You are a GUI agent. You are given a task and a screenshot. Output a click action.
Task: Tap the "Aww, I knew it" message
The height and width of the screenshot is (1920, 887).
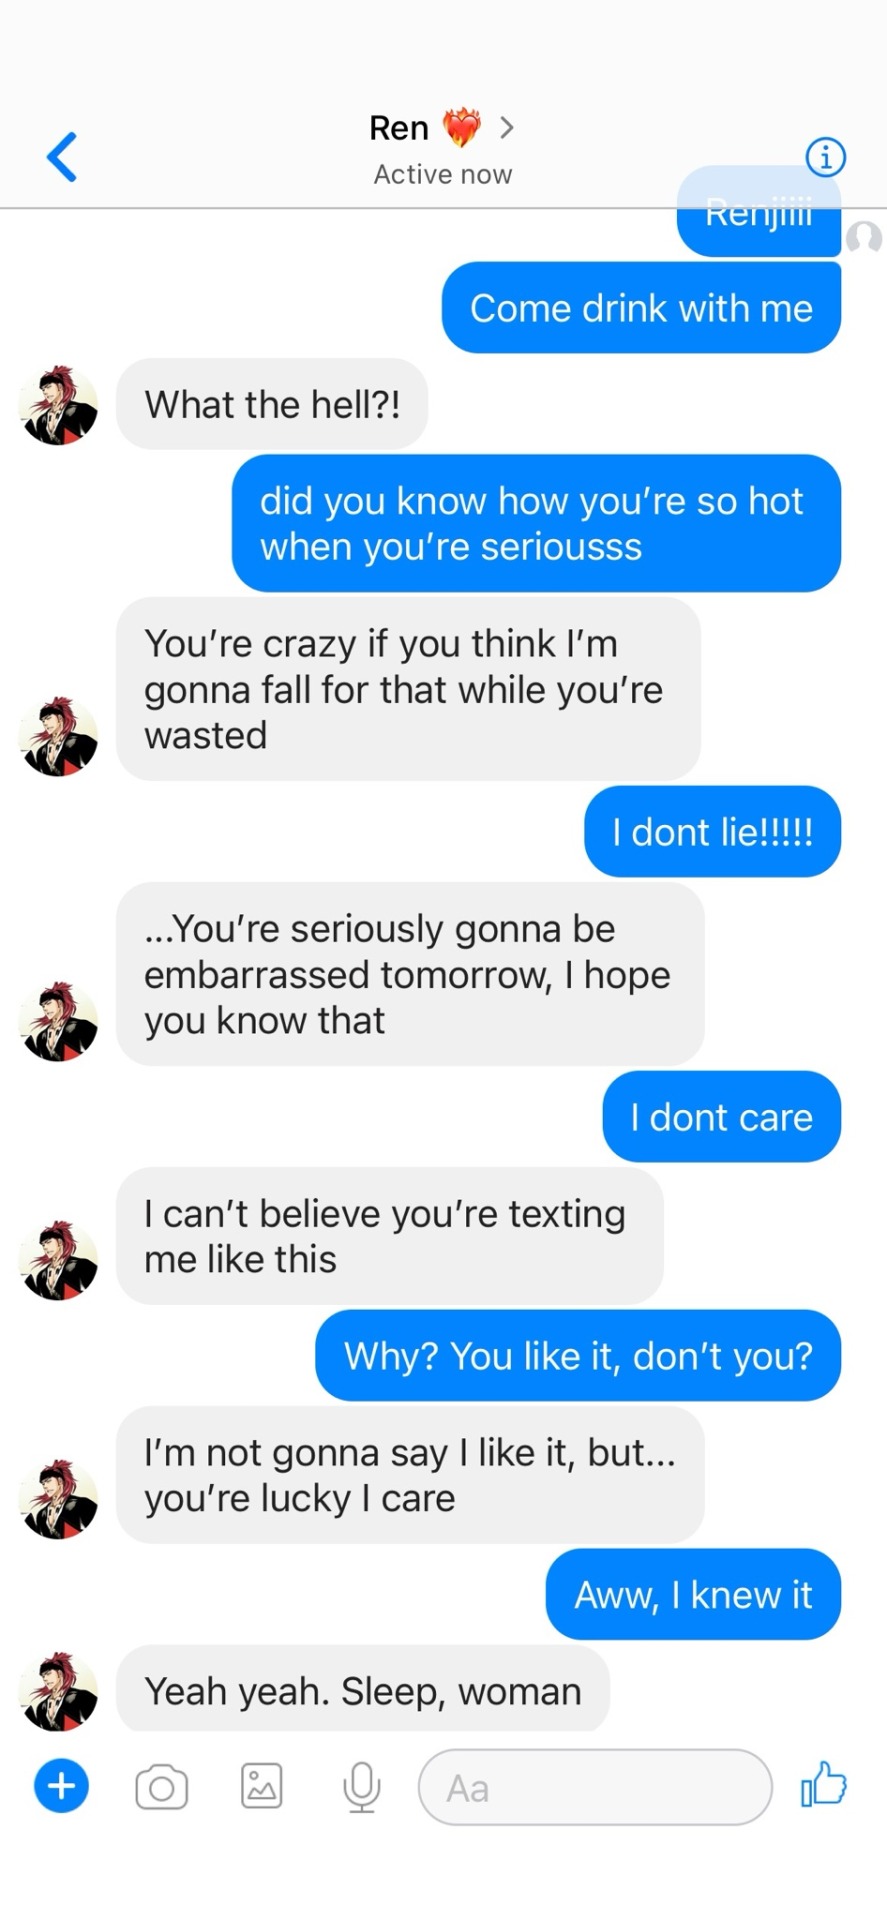(693, 1594)
